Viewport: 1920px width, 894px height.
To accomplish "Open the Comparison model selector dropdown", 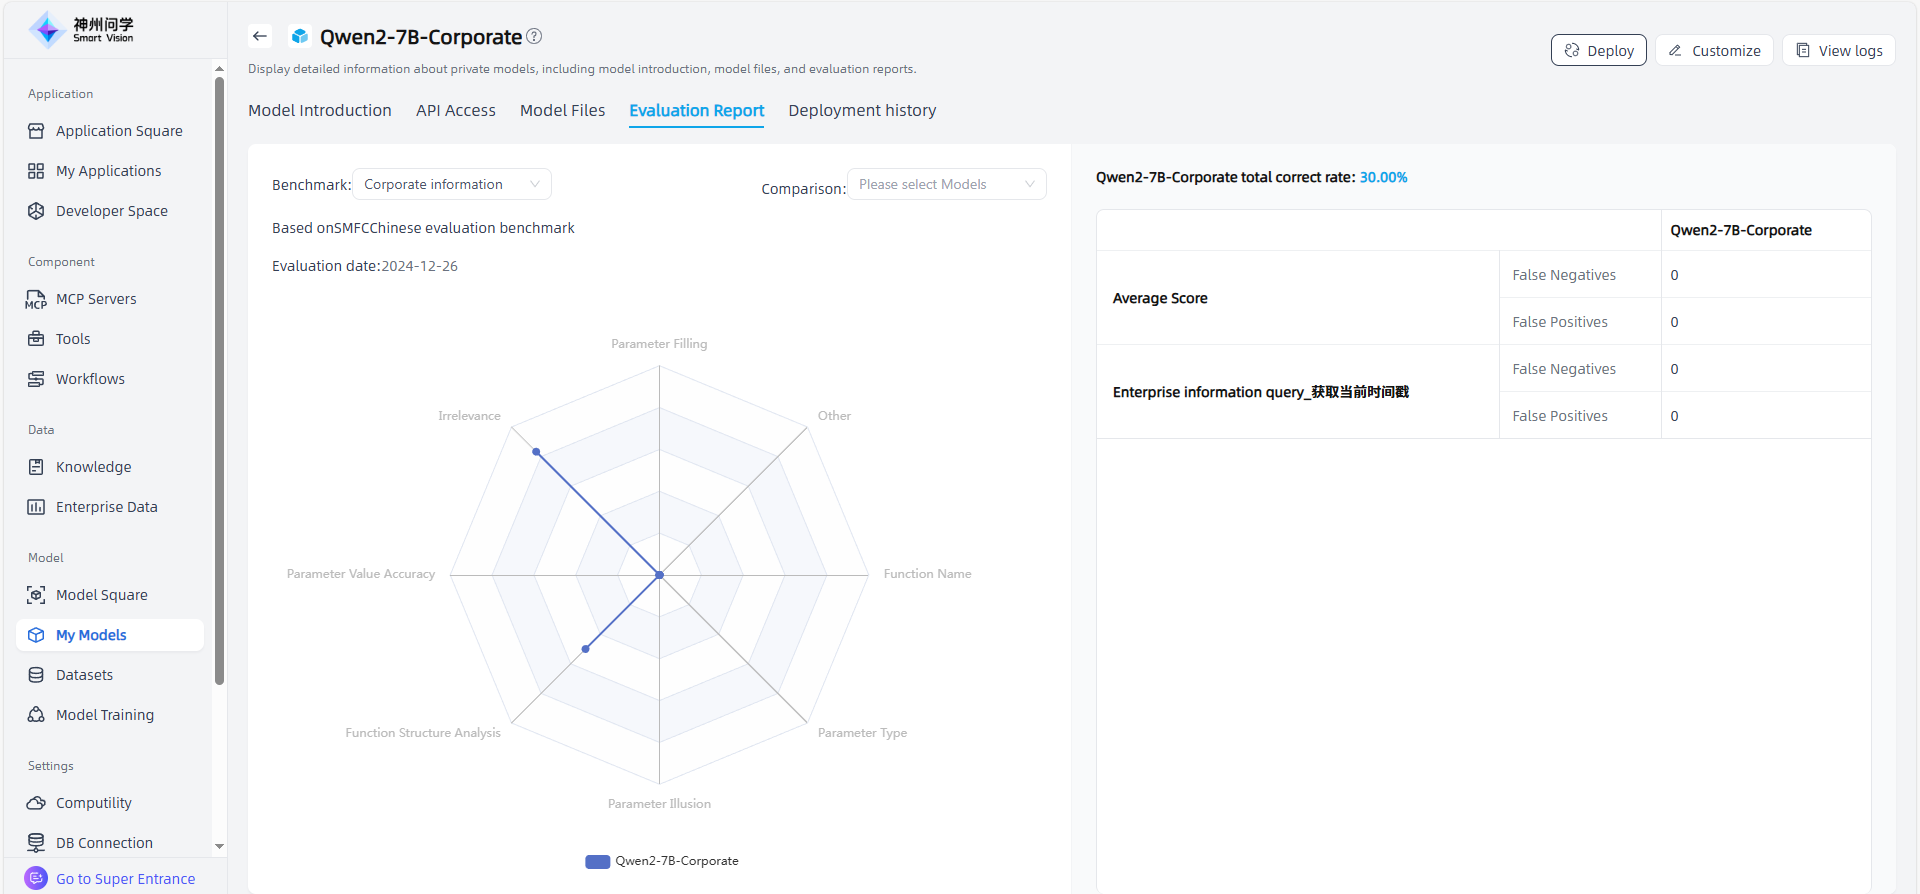I will pyautogui.click(x=946, y=184).
